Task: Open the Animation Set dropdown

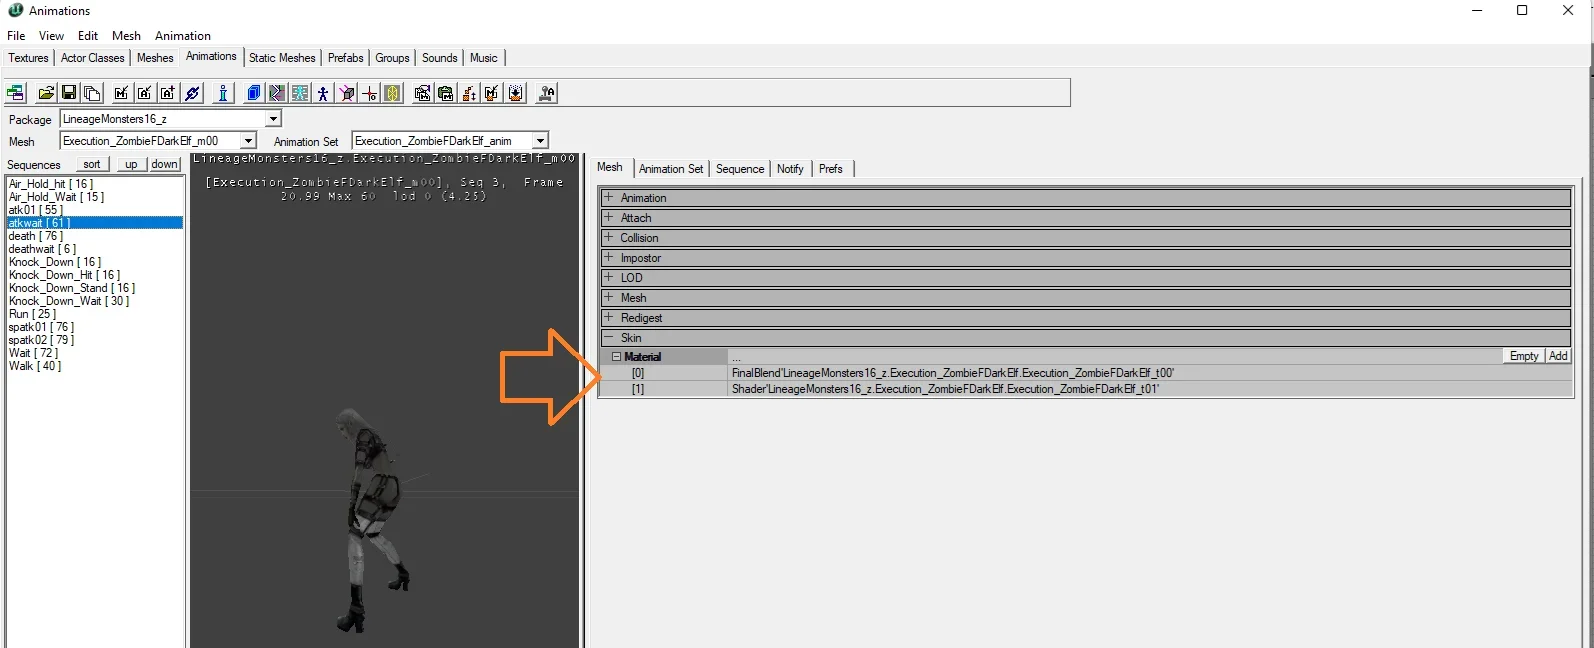Action: [540, 141]
